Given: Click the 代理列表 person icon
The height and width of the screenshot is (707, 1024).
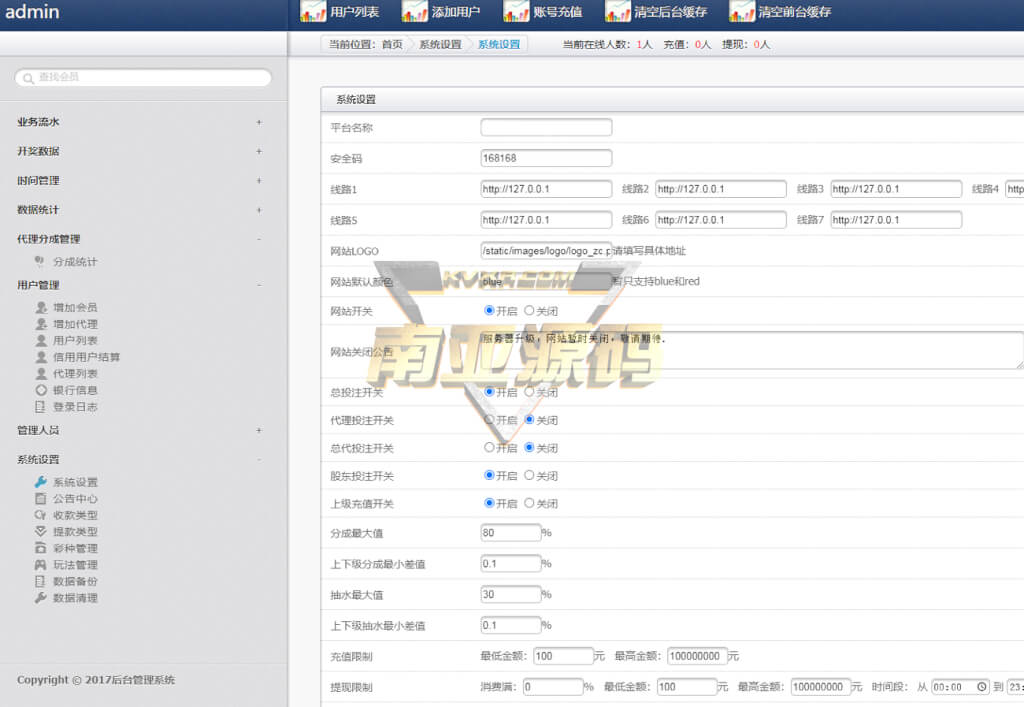Looking at the screenshot, I should coord(41,373).
